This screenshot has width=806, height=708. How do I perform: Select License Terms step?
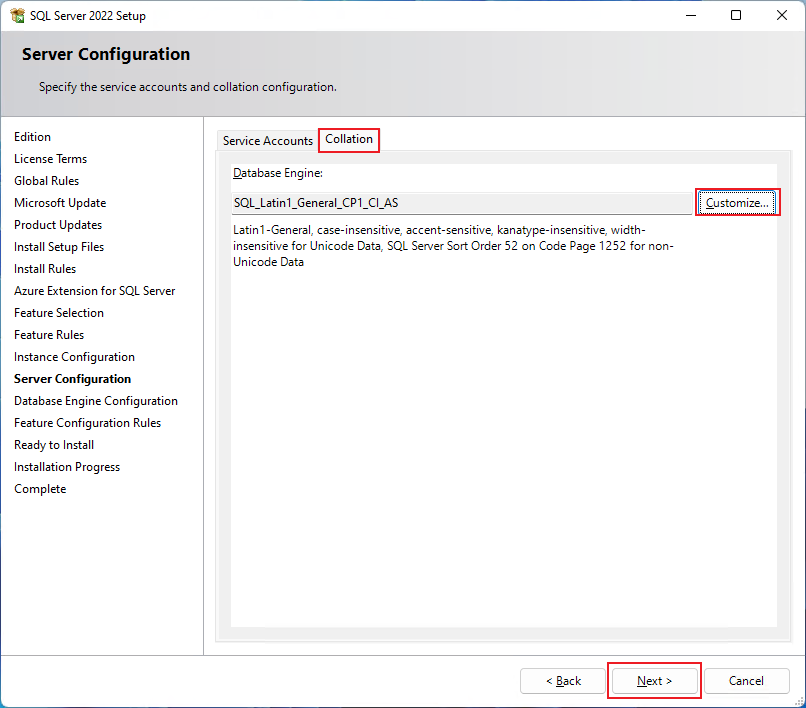[x=50, y=159]
